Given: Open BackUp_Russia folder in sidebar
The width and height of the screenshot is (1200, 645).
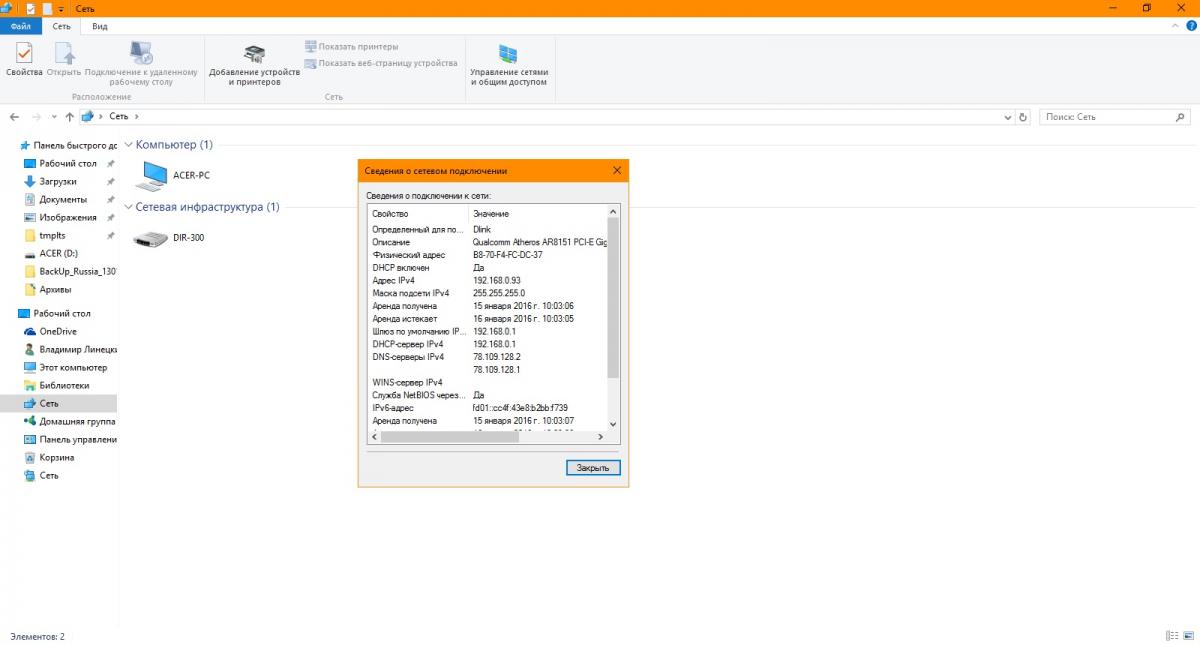Looking at the screenshot, I should pos(70,271).
